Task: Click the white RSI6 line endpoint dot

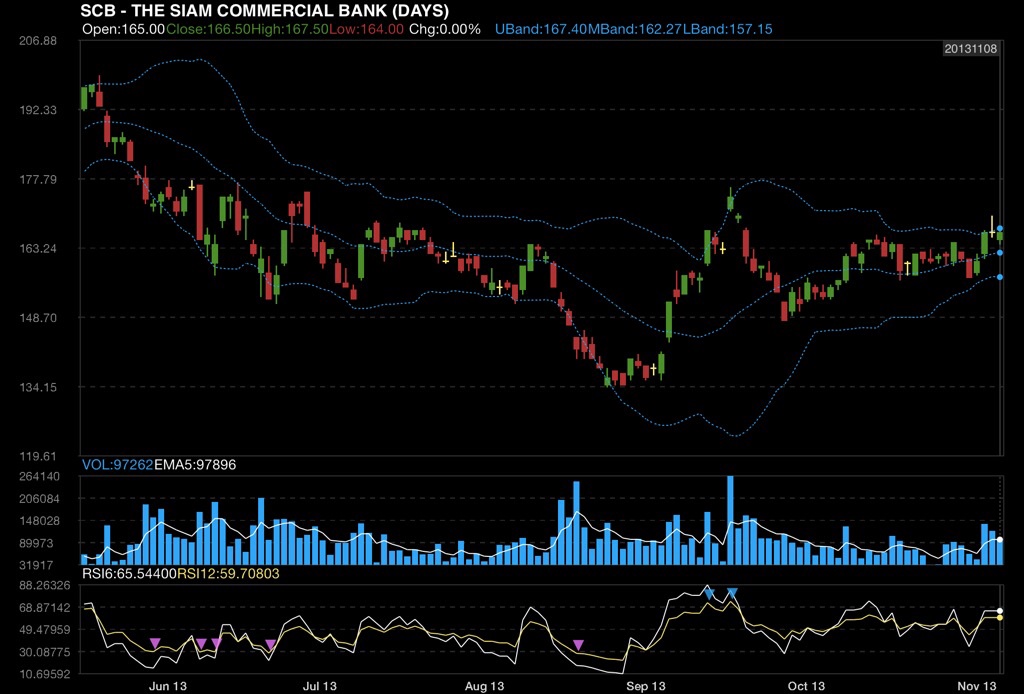Action: 1000,611
